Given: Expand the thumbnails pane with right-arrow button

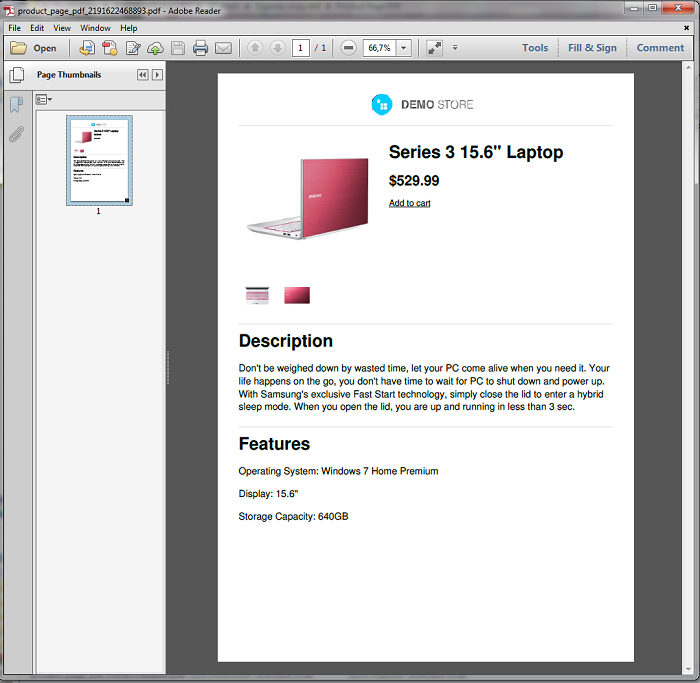Looking at the screenshot, I should click(157, 75).
